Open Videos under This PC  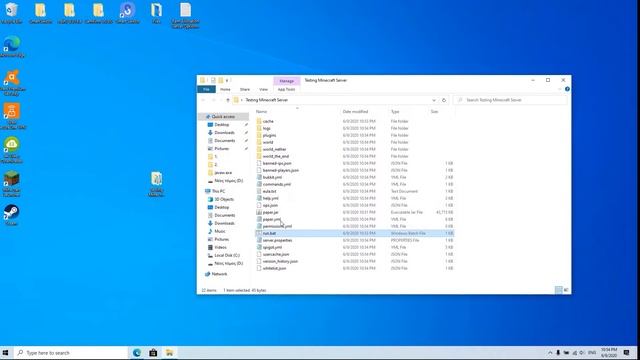point(220,247)
